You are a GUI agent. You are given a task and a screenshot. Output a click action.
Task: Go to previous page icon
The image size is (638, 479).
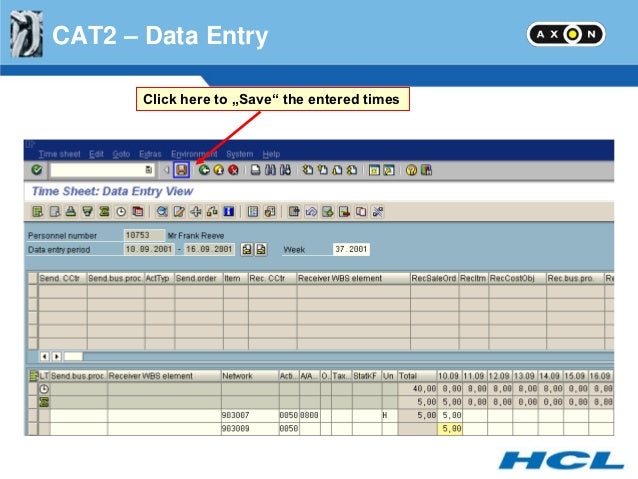323,170
